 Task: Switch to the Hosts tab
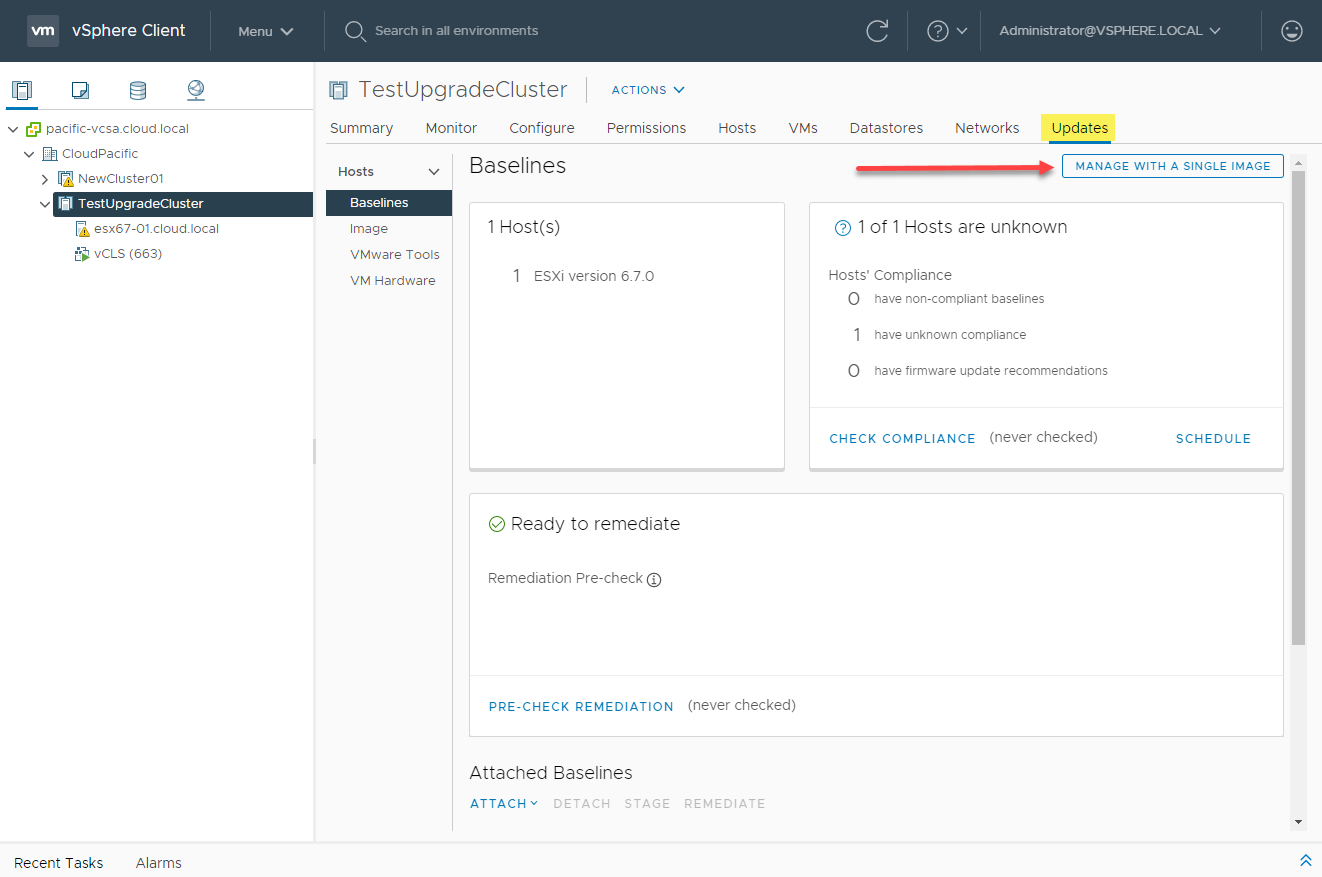tap(737, 128)
